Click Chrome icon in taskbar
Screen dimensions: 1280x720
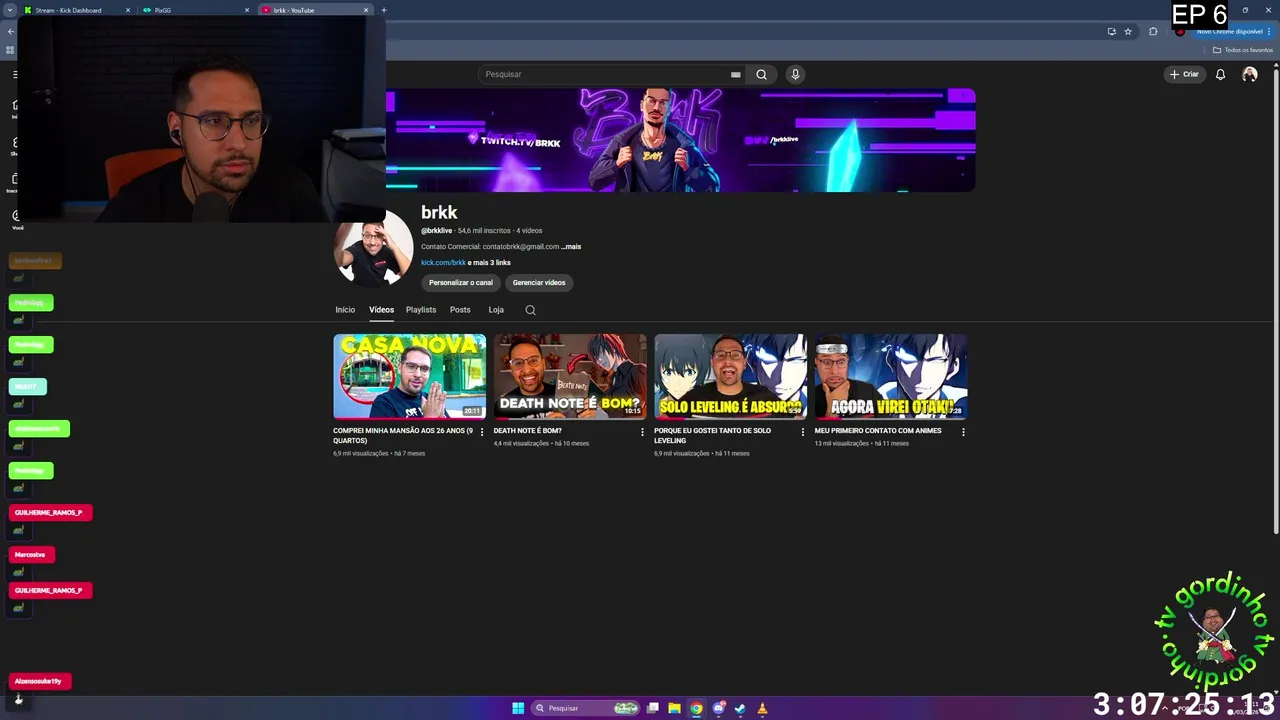coord(696,708)
